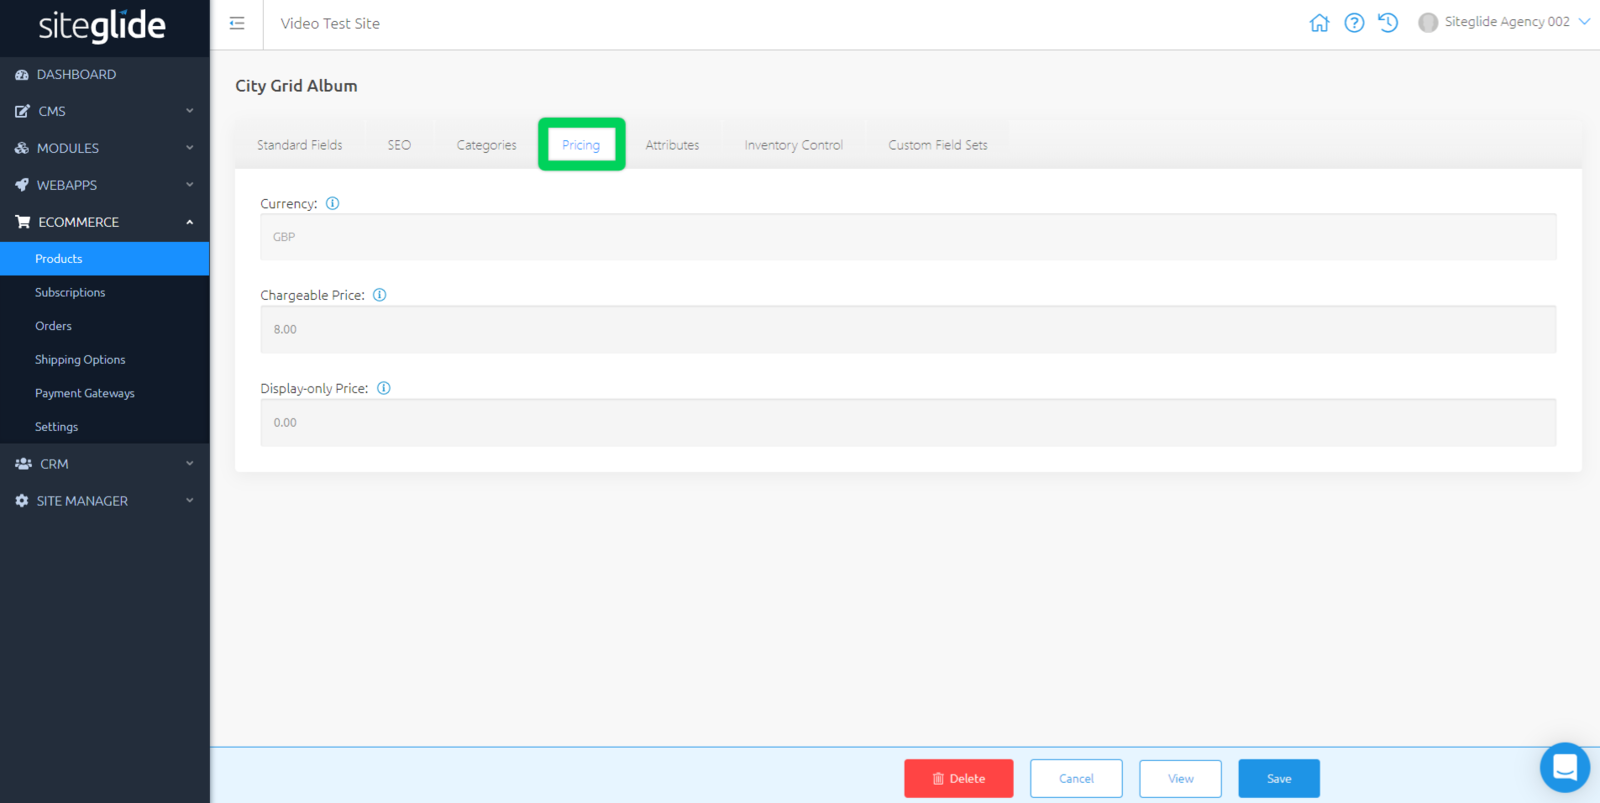
Task: Expand the CMS sidebar menu
Action: [104, 111]
